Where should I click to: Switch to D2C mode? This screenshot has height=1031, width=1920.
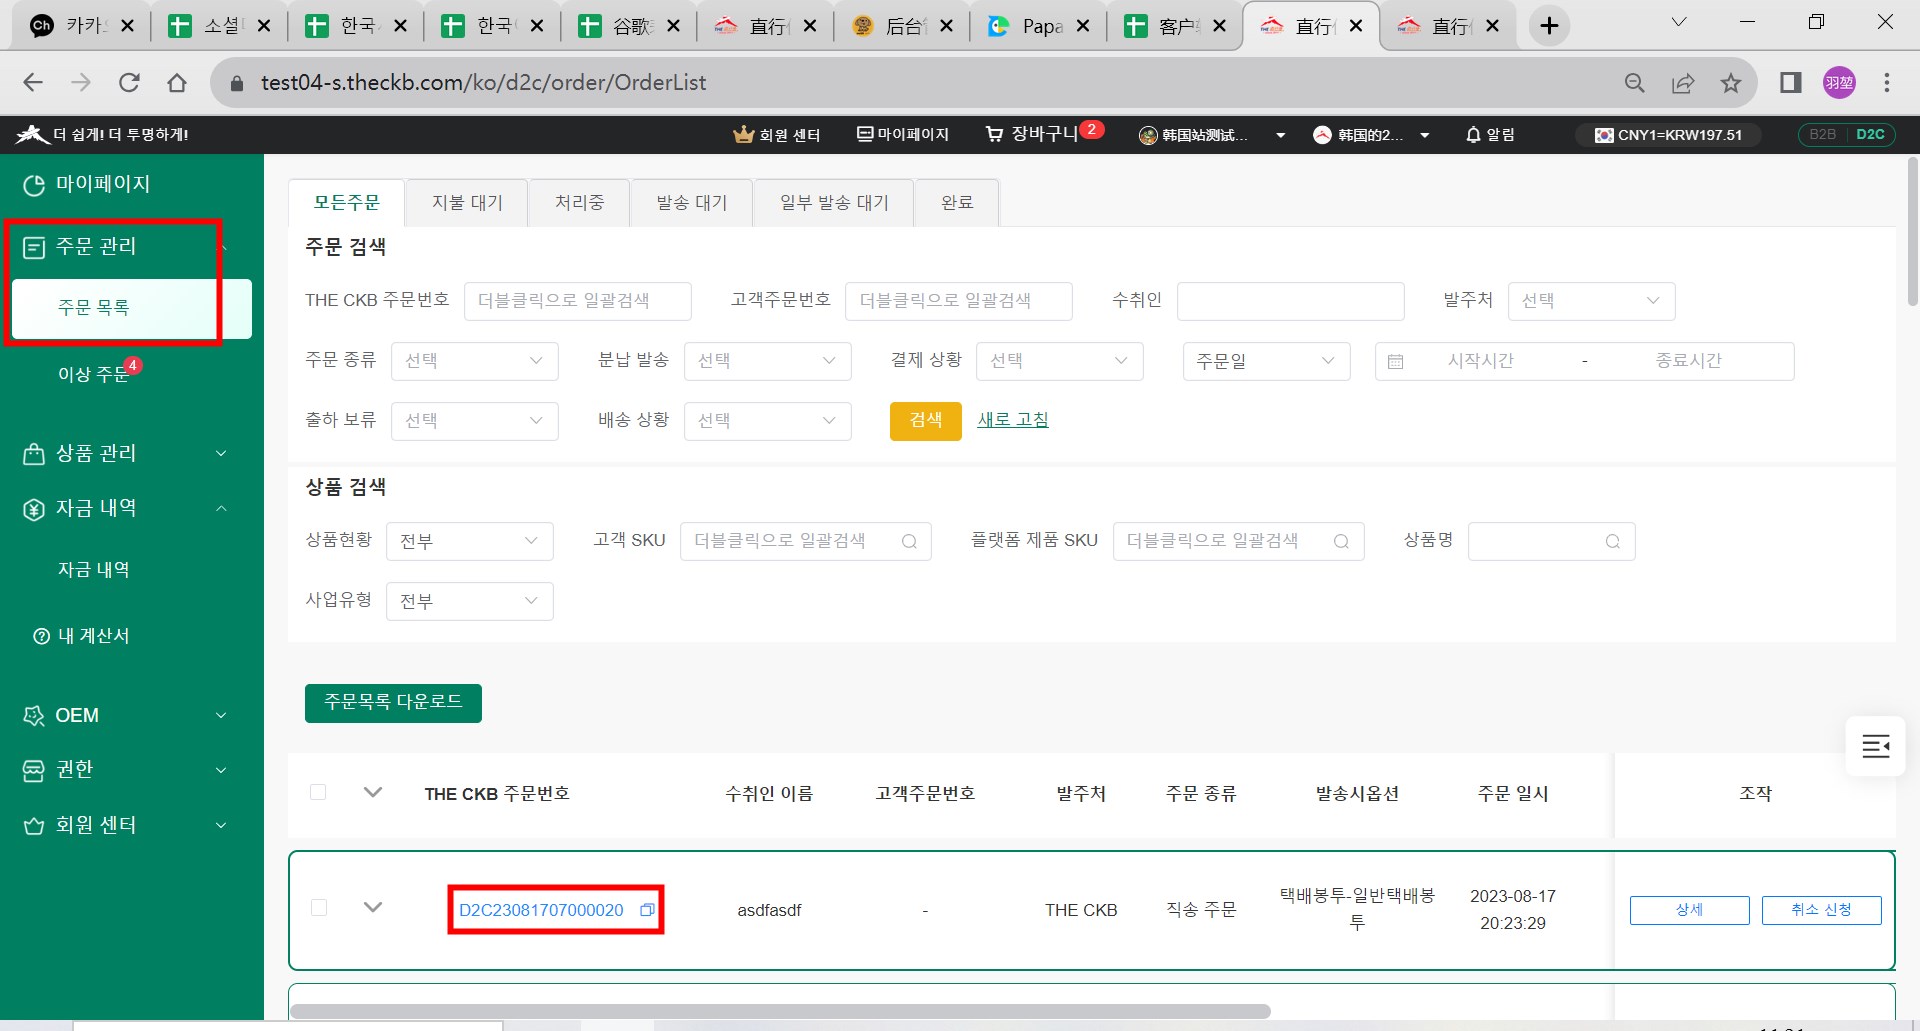click(x=1870, y=135)
